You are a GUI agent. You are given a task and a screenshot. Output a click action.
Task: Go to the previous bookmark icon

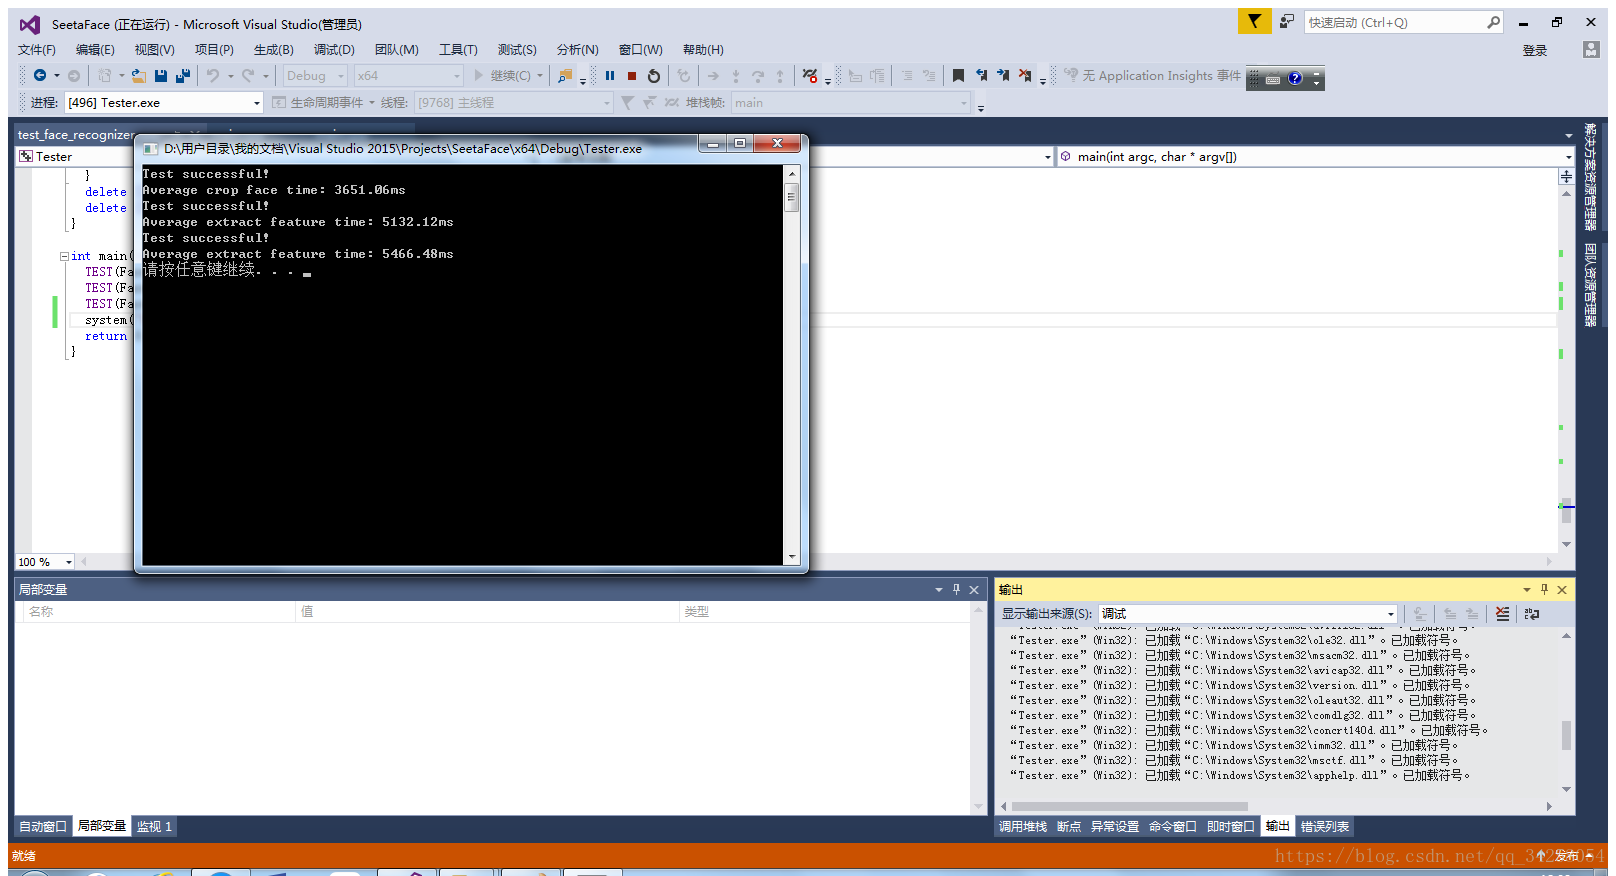(981, 75)
